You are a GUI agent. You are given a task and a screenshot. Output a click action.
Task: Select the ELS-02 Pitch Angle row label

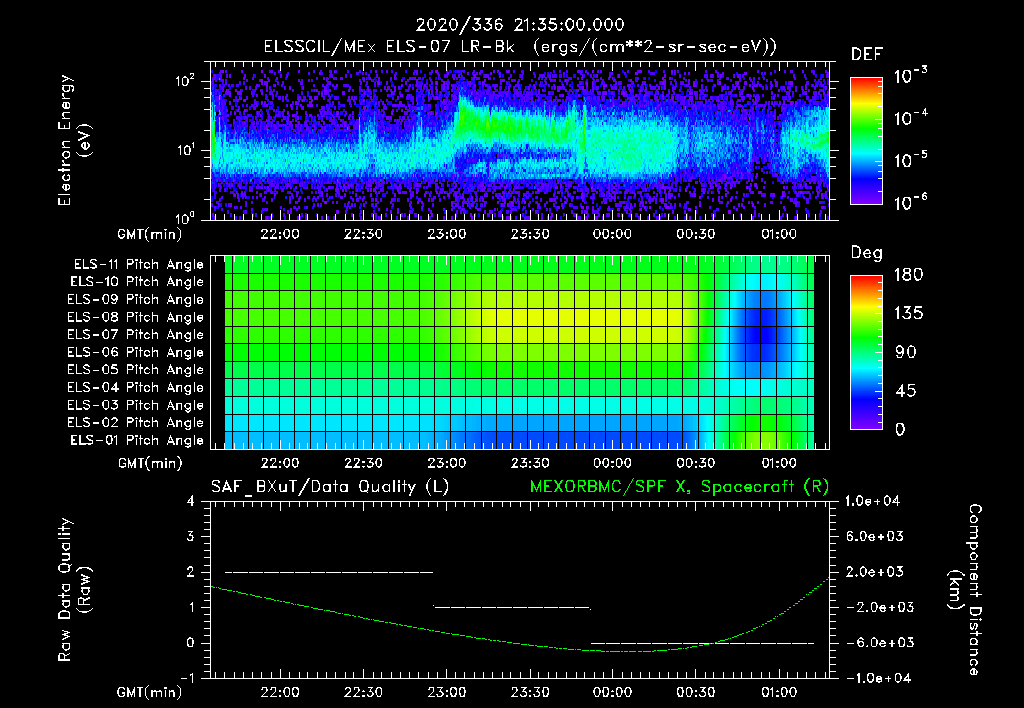135,423
